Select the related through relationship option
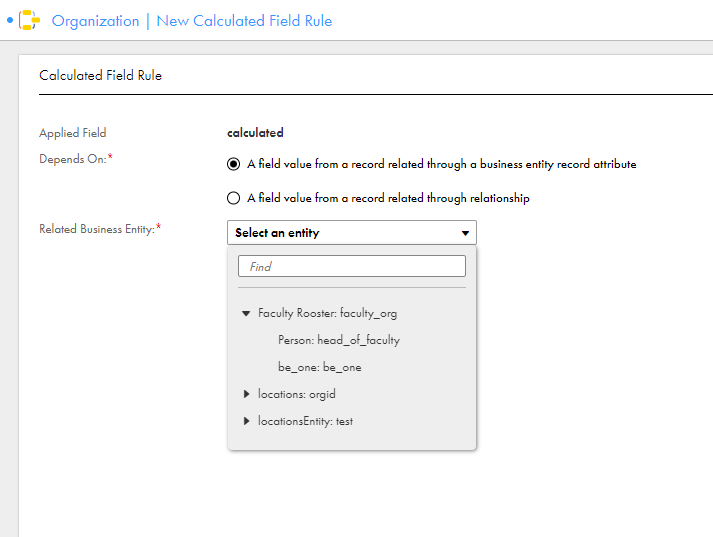This screenshot has height=537, width=713. pyautogui.click(x=233, y=198)
